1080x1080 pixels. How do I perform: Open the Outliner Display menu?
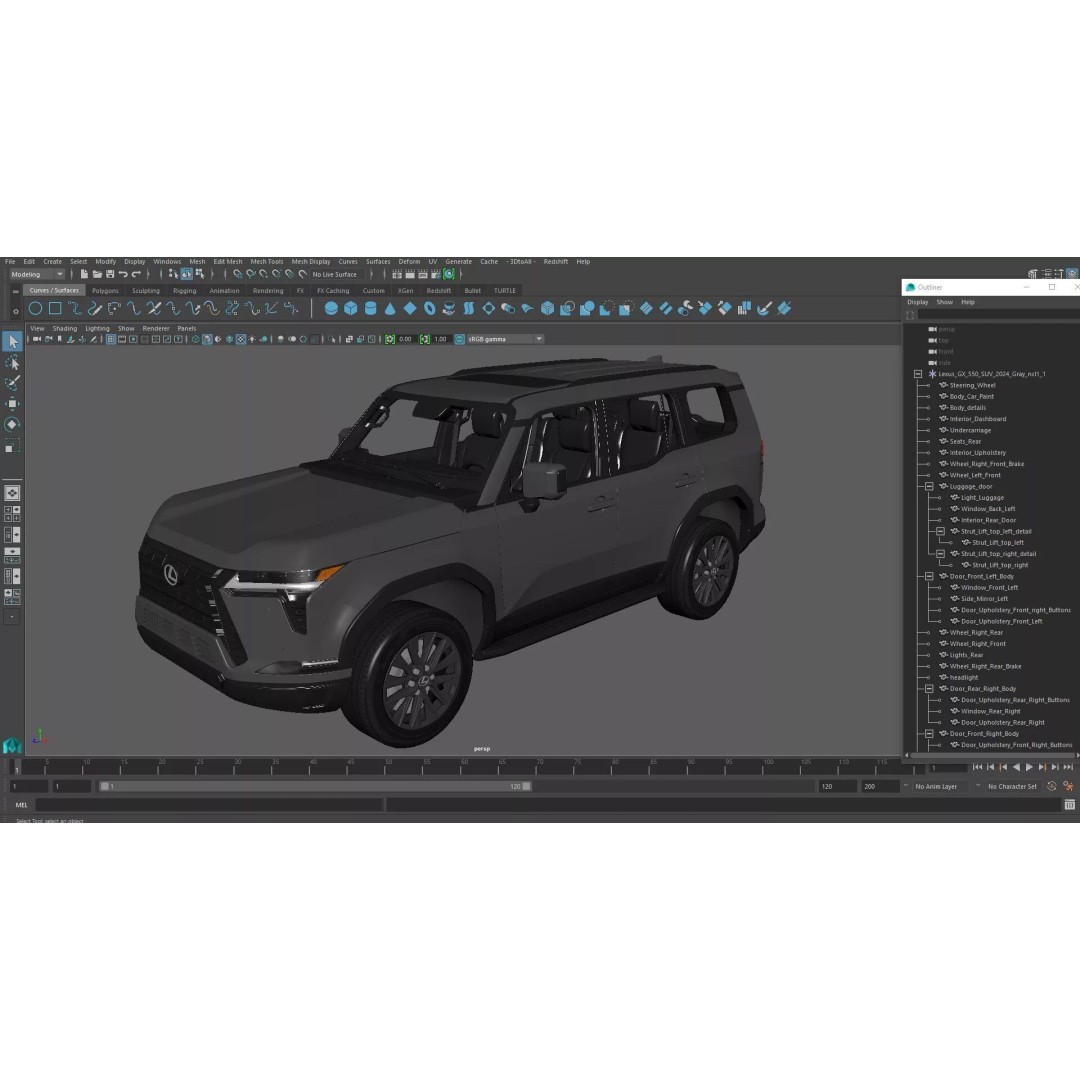917,302
